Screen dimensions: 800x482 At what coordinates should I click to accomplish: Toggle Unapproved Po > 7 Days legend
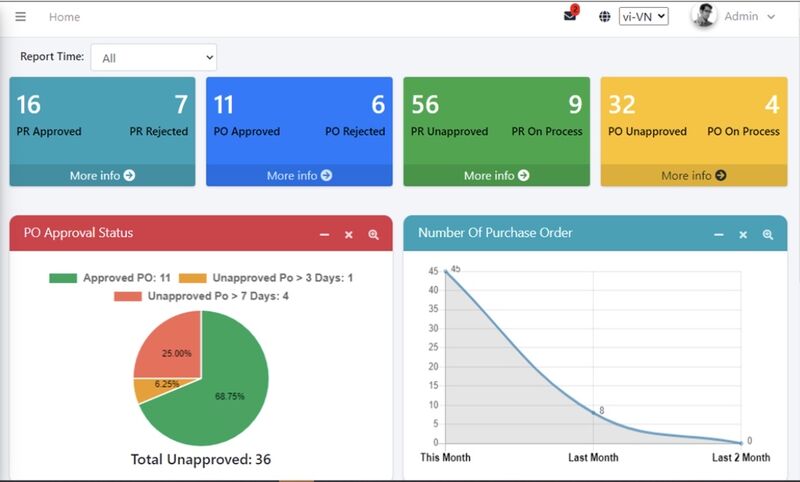coord(202,296)
